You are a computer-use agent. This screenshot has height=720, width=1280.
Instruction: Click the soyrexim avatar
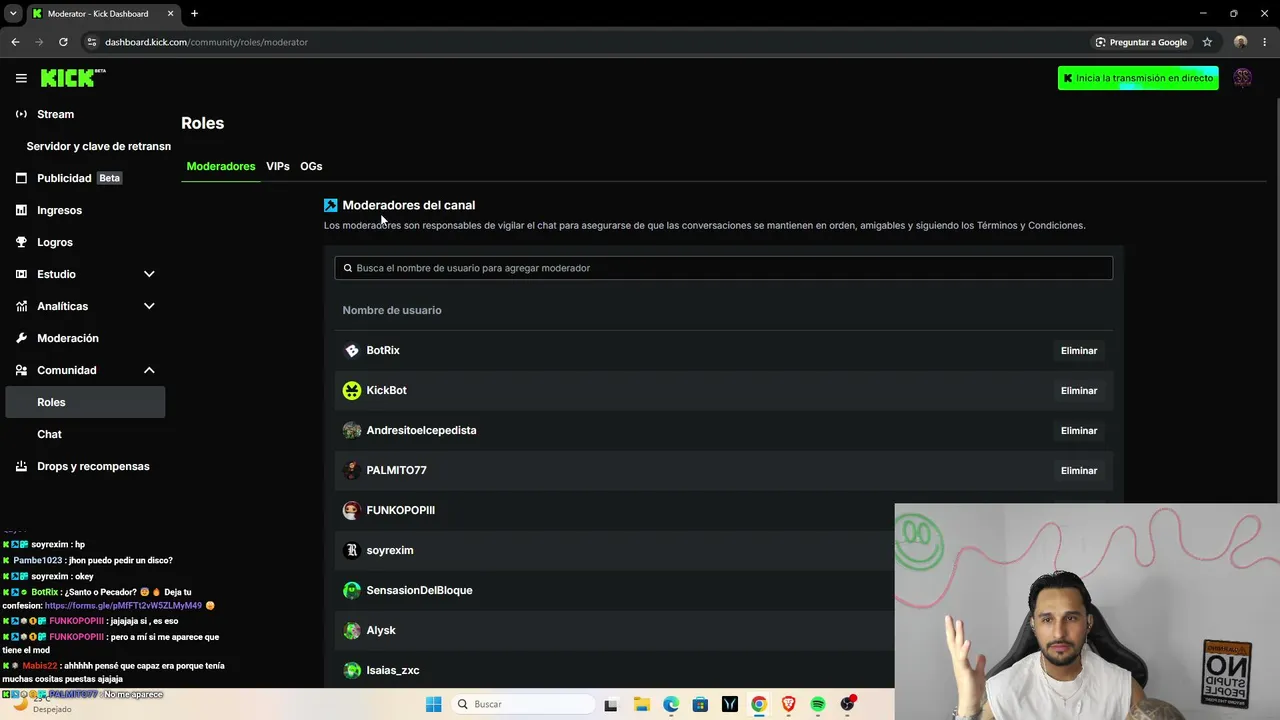click(352, 550)
